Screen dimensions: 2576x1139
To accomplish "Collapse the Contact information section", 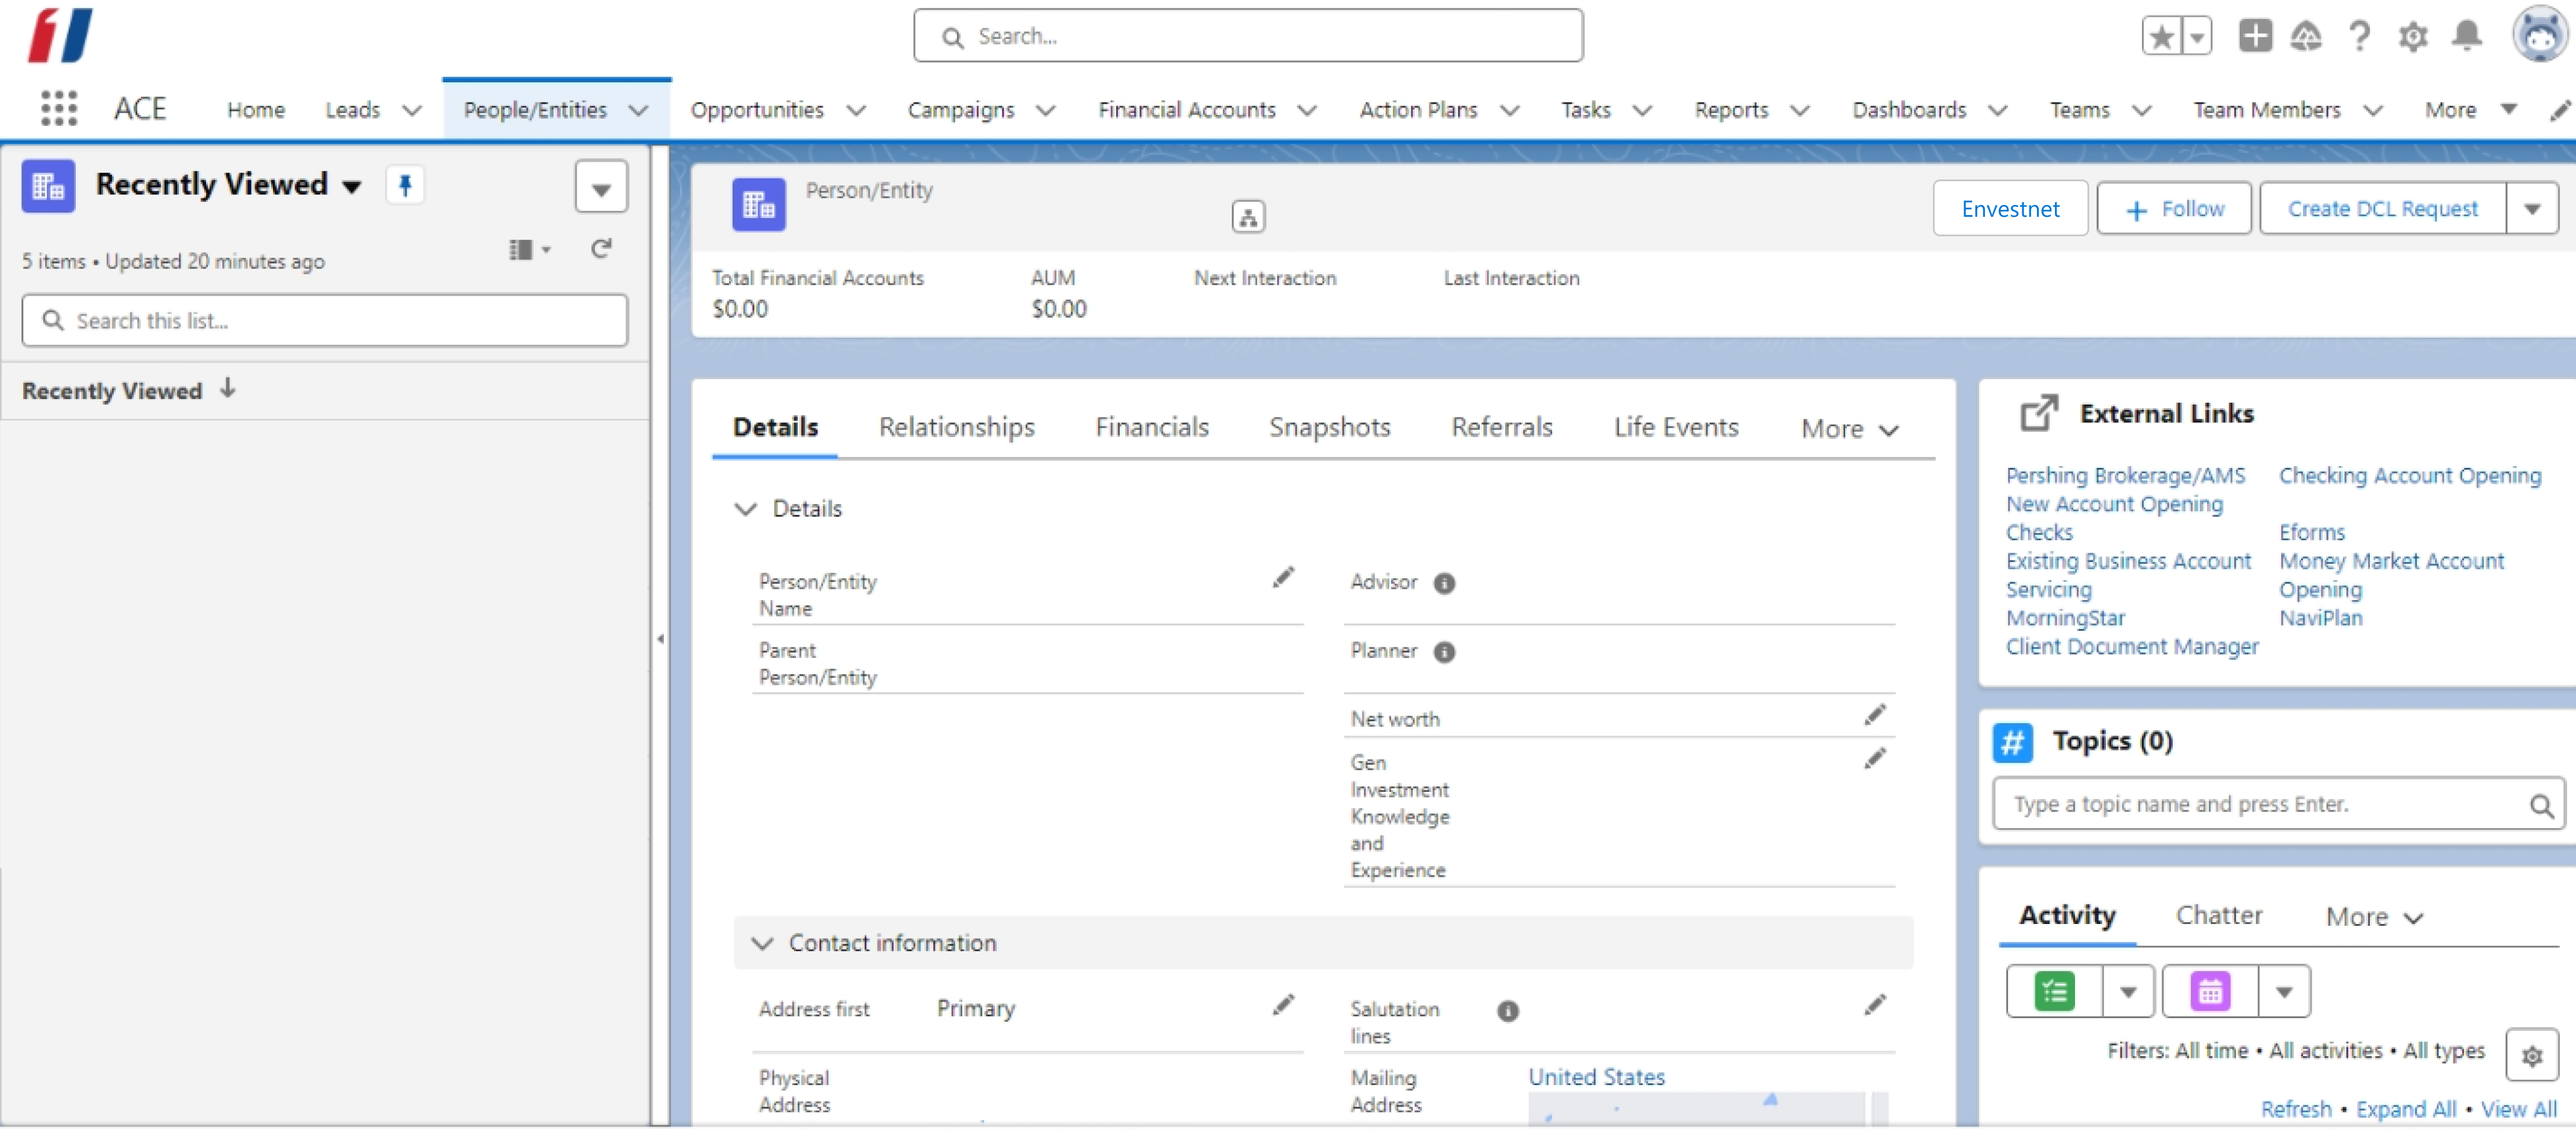I will click(762, 944).
